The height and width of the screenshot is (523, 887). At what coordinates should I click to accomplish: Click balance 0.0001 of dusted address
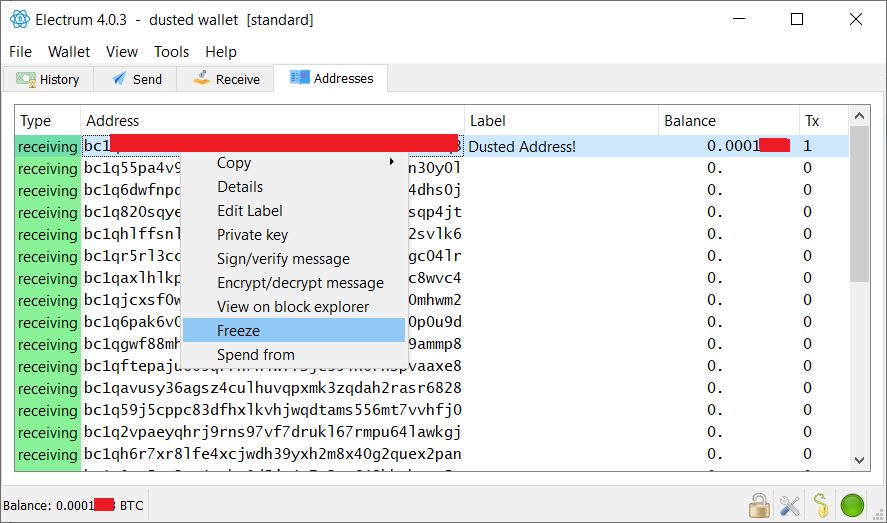click(729, 146)
